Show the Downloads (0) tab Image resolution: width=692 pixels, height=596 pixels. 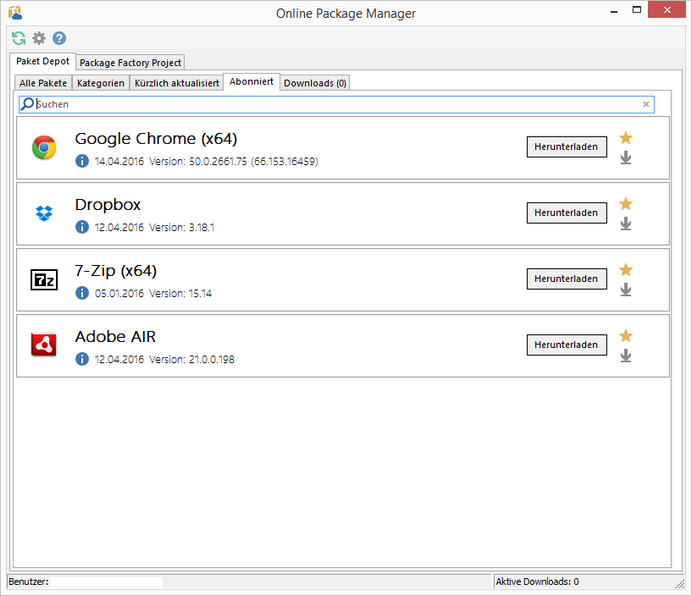pyautogui.click(x=315, y=83)
